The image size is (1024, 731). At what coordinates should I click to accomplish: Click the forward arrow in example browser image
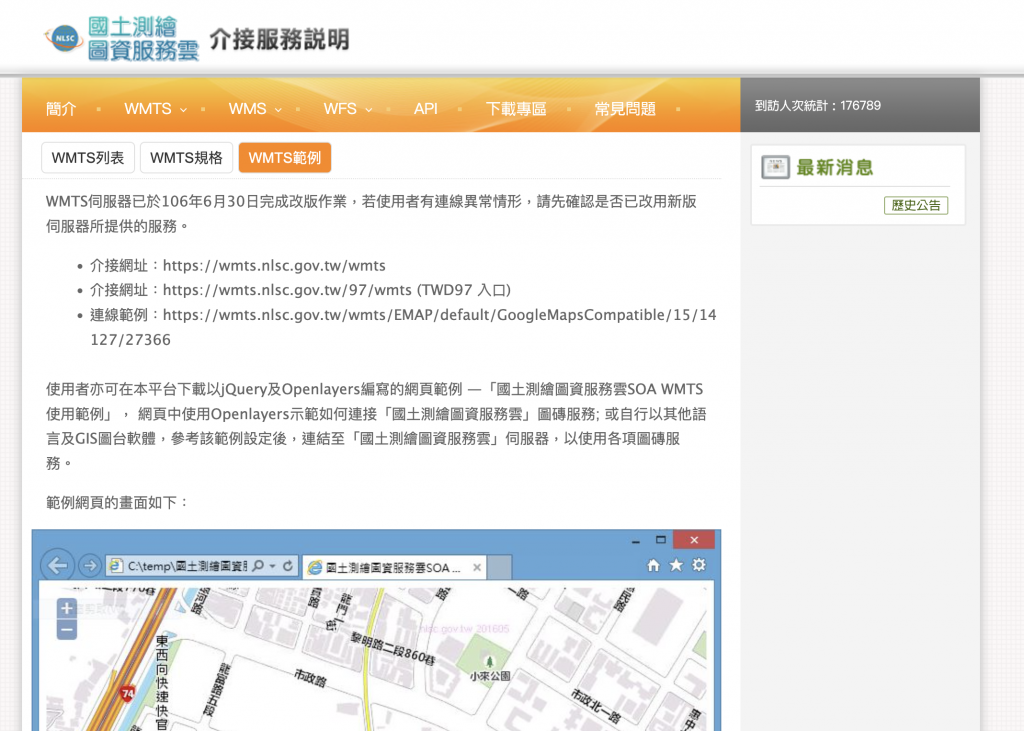click(90, 565)
